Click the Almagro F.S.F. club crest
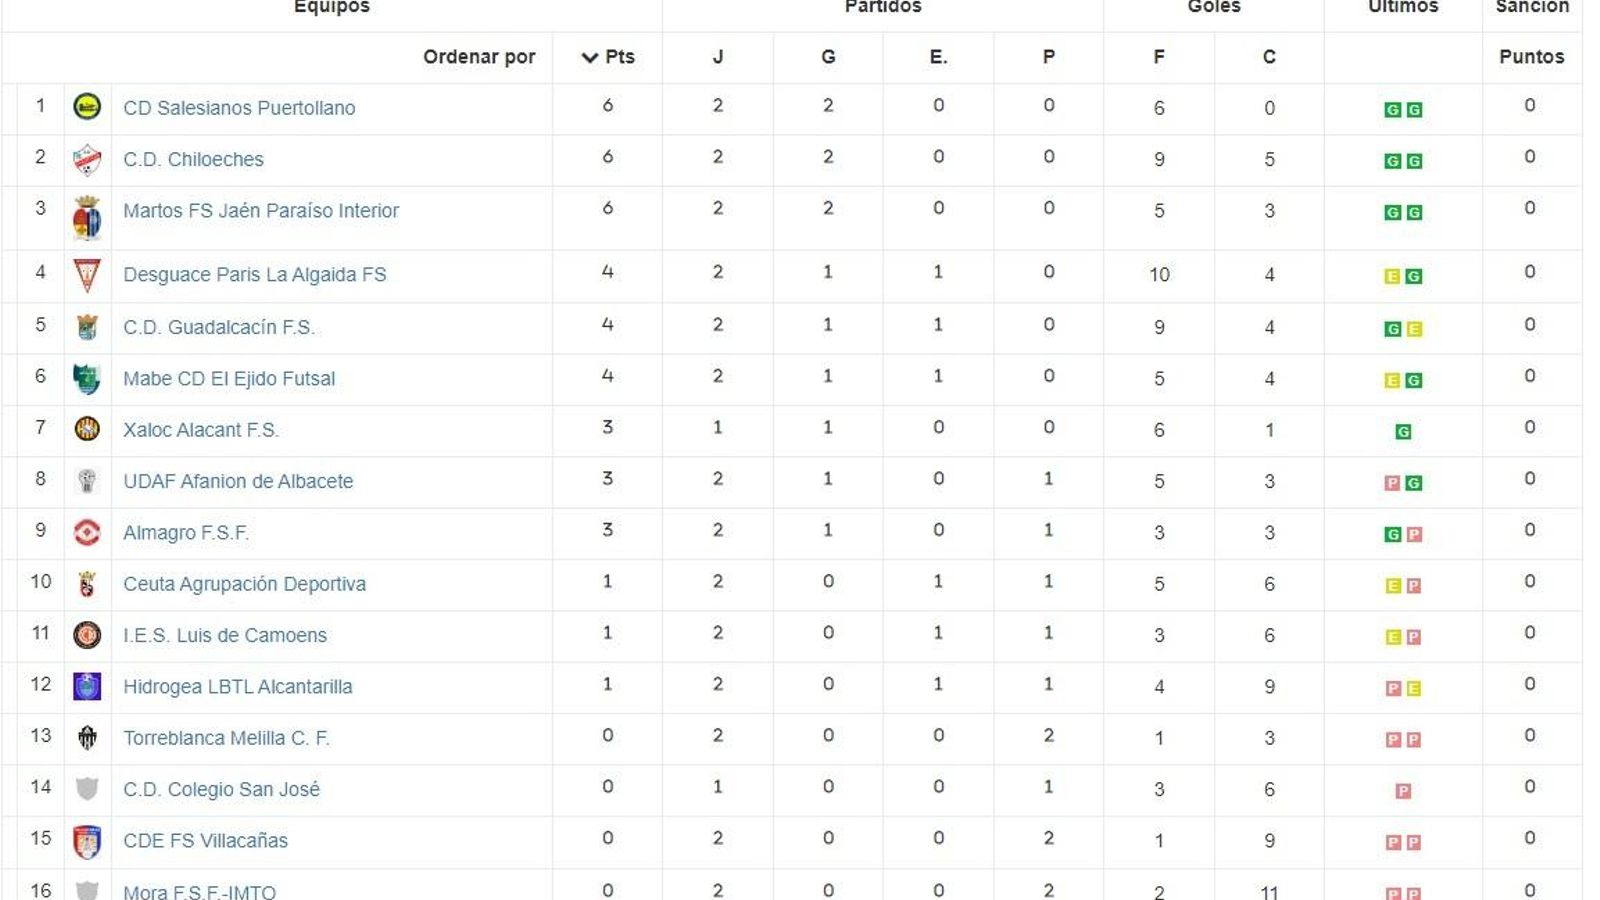This screenshot has height=900, width=1600. pyautogui.click(x=88, y=530)
